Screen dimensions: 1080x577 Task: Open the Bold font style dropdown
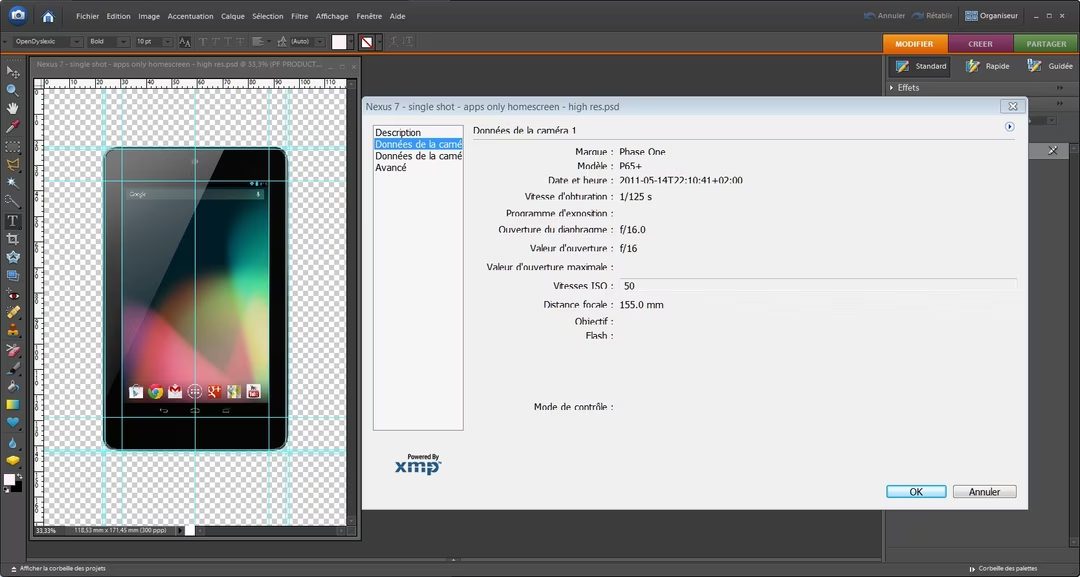123,42
